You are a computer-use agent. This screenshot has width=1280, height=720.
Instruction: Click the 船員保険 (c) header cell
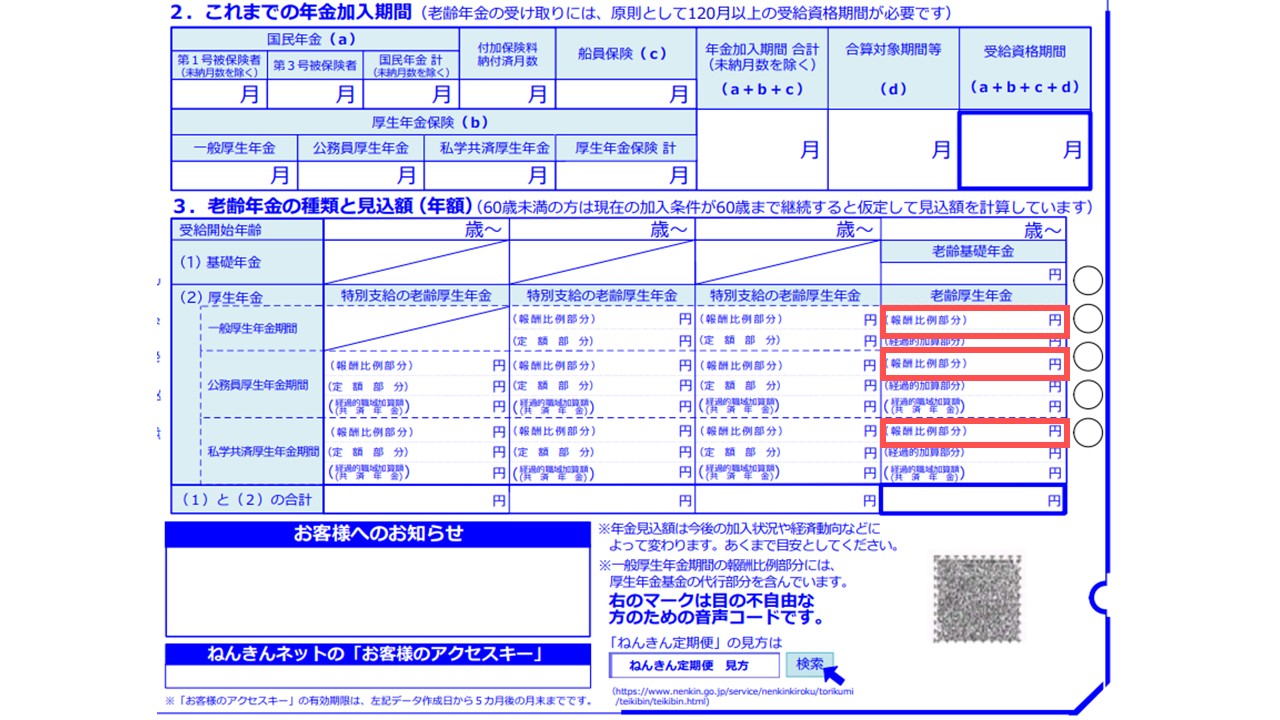tap(624, 54)
